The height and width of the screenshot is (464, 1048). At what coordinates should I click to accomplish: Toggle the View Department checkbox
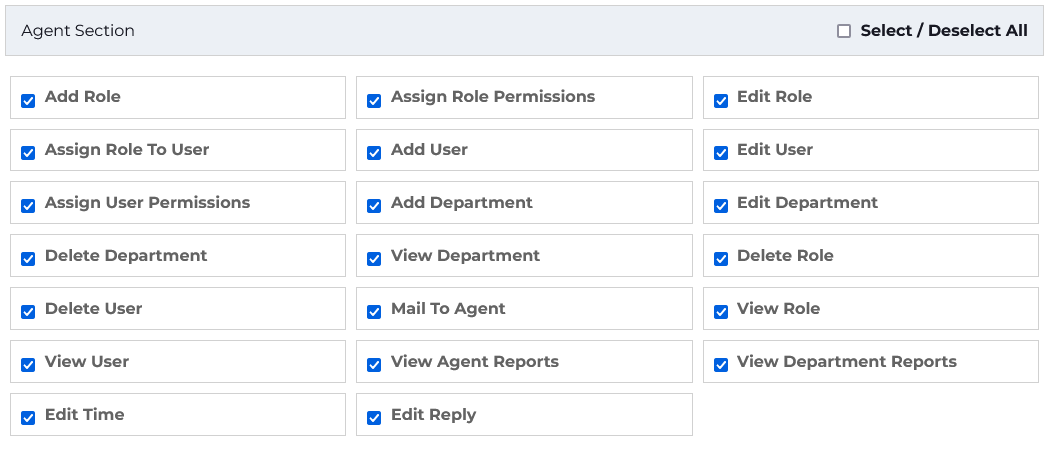coord(374,259)
